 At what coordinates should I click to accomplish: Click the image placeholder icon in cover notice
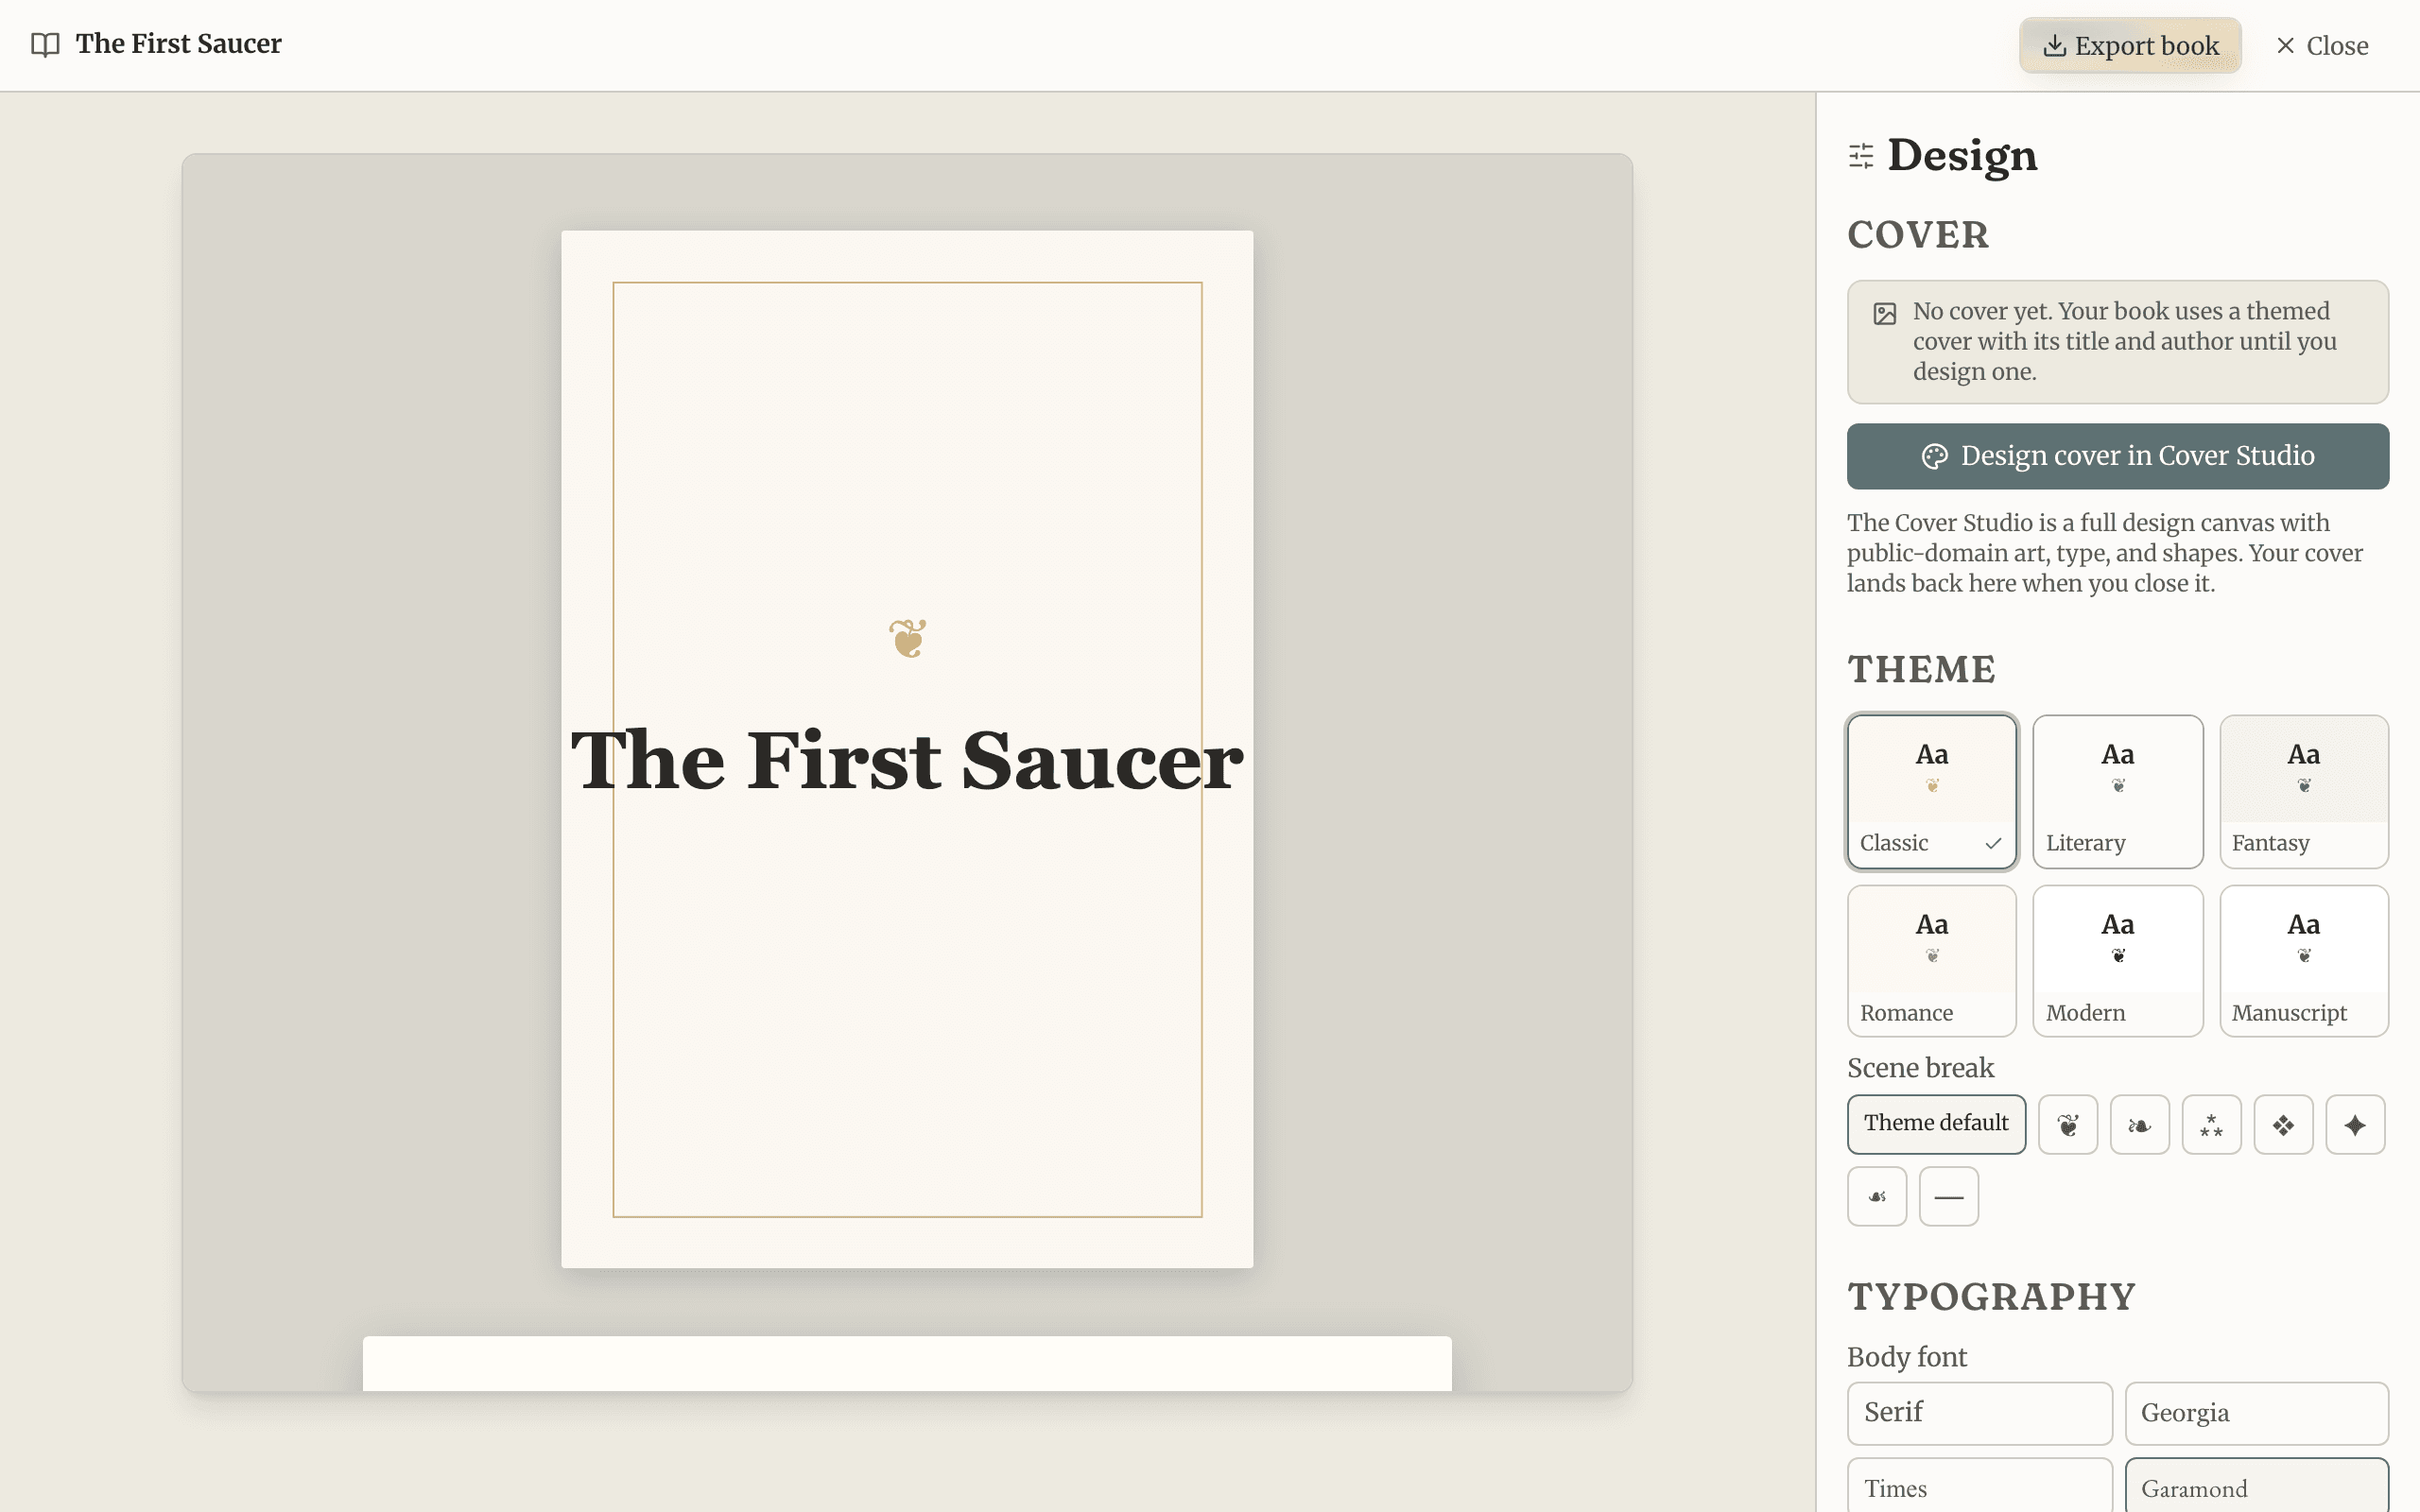pyautogui.click(x=1884, y=314)
